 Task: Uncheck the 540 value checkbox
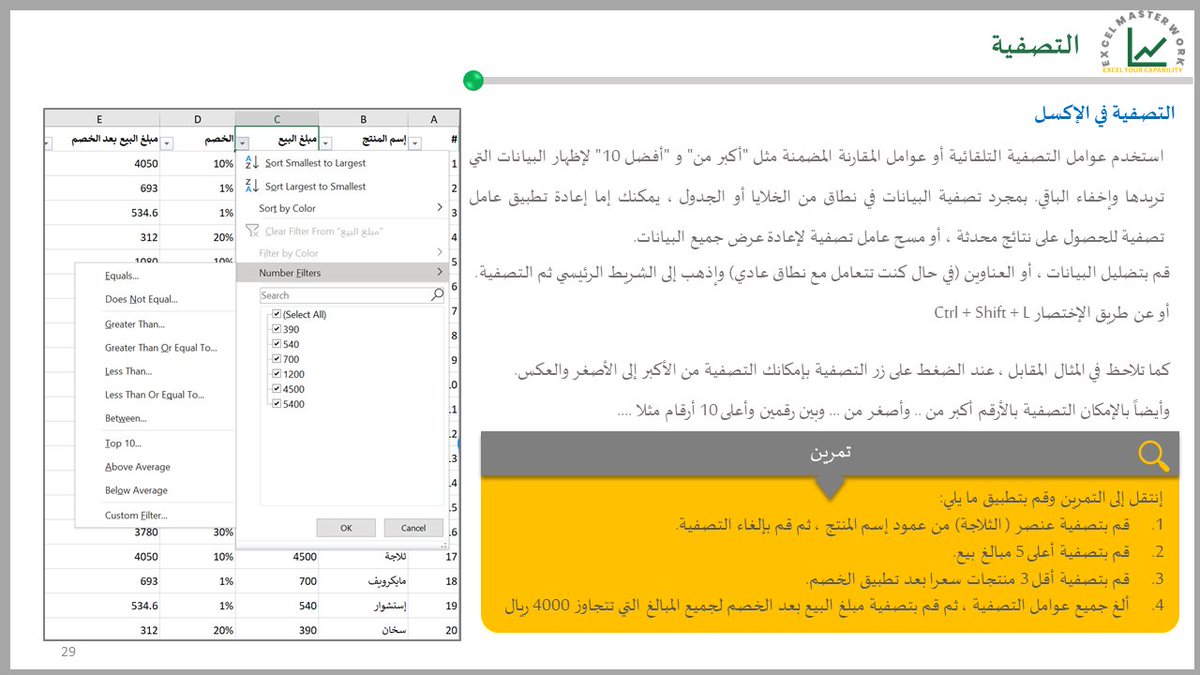pyautogui.click(x=276, y=344)
